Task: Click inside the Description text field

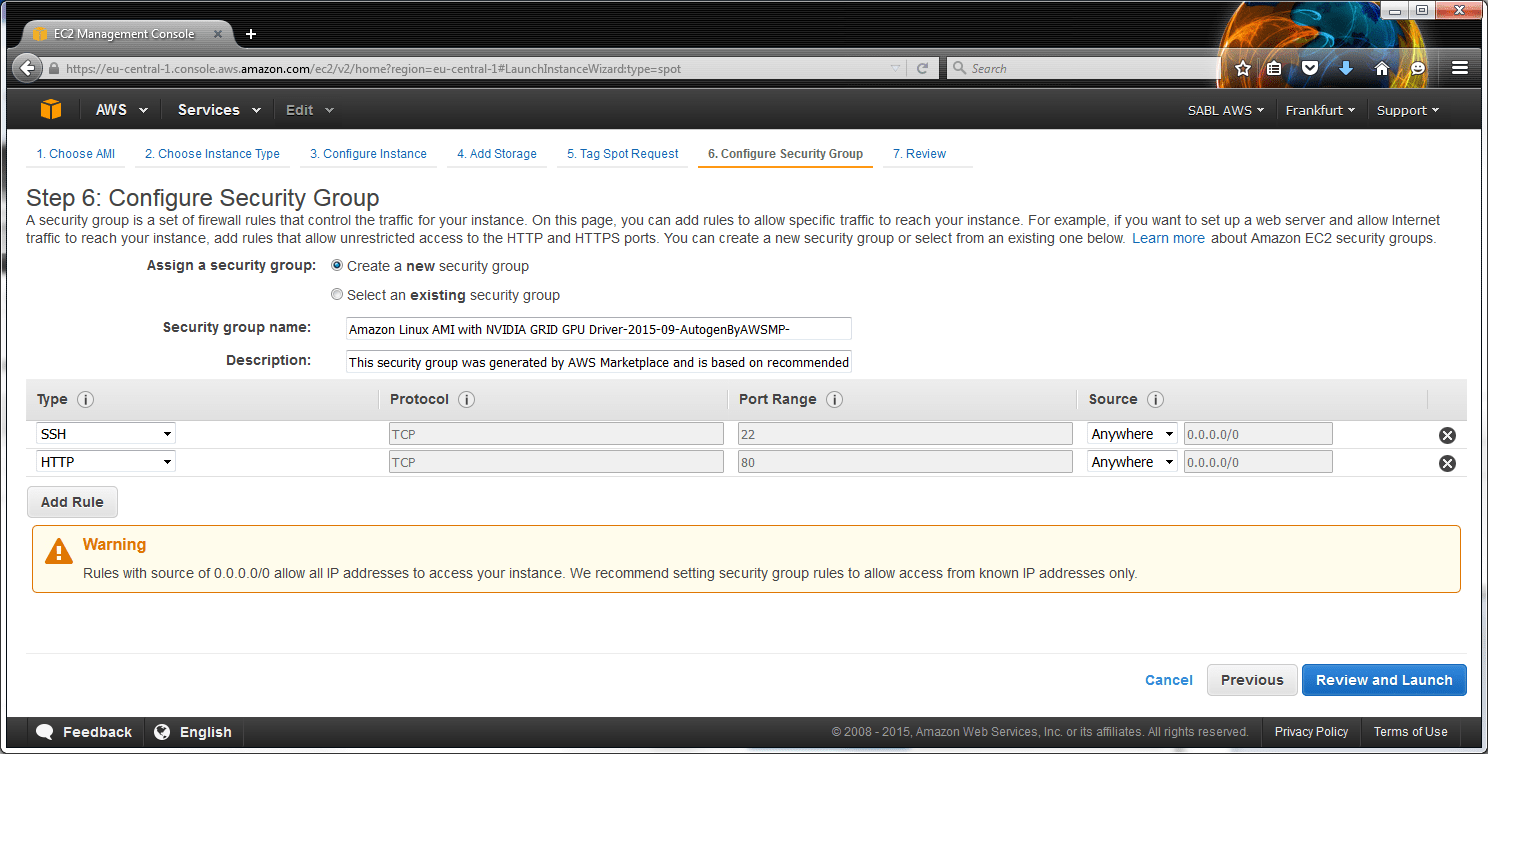Action: click(598, 361)
